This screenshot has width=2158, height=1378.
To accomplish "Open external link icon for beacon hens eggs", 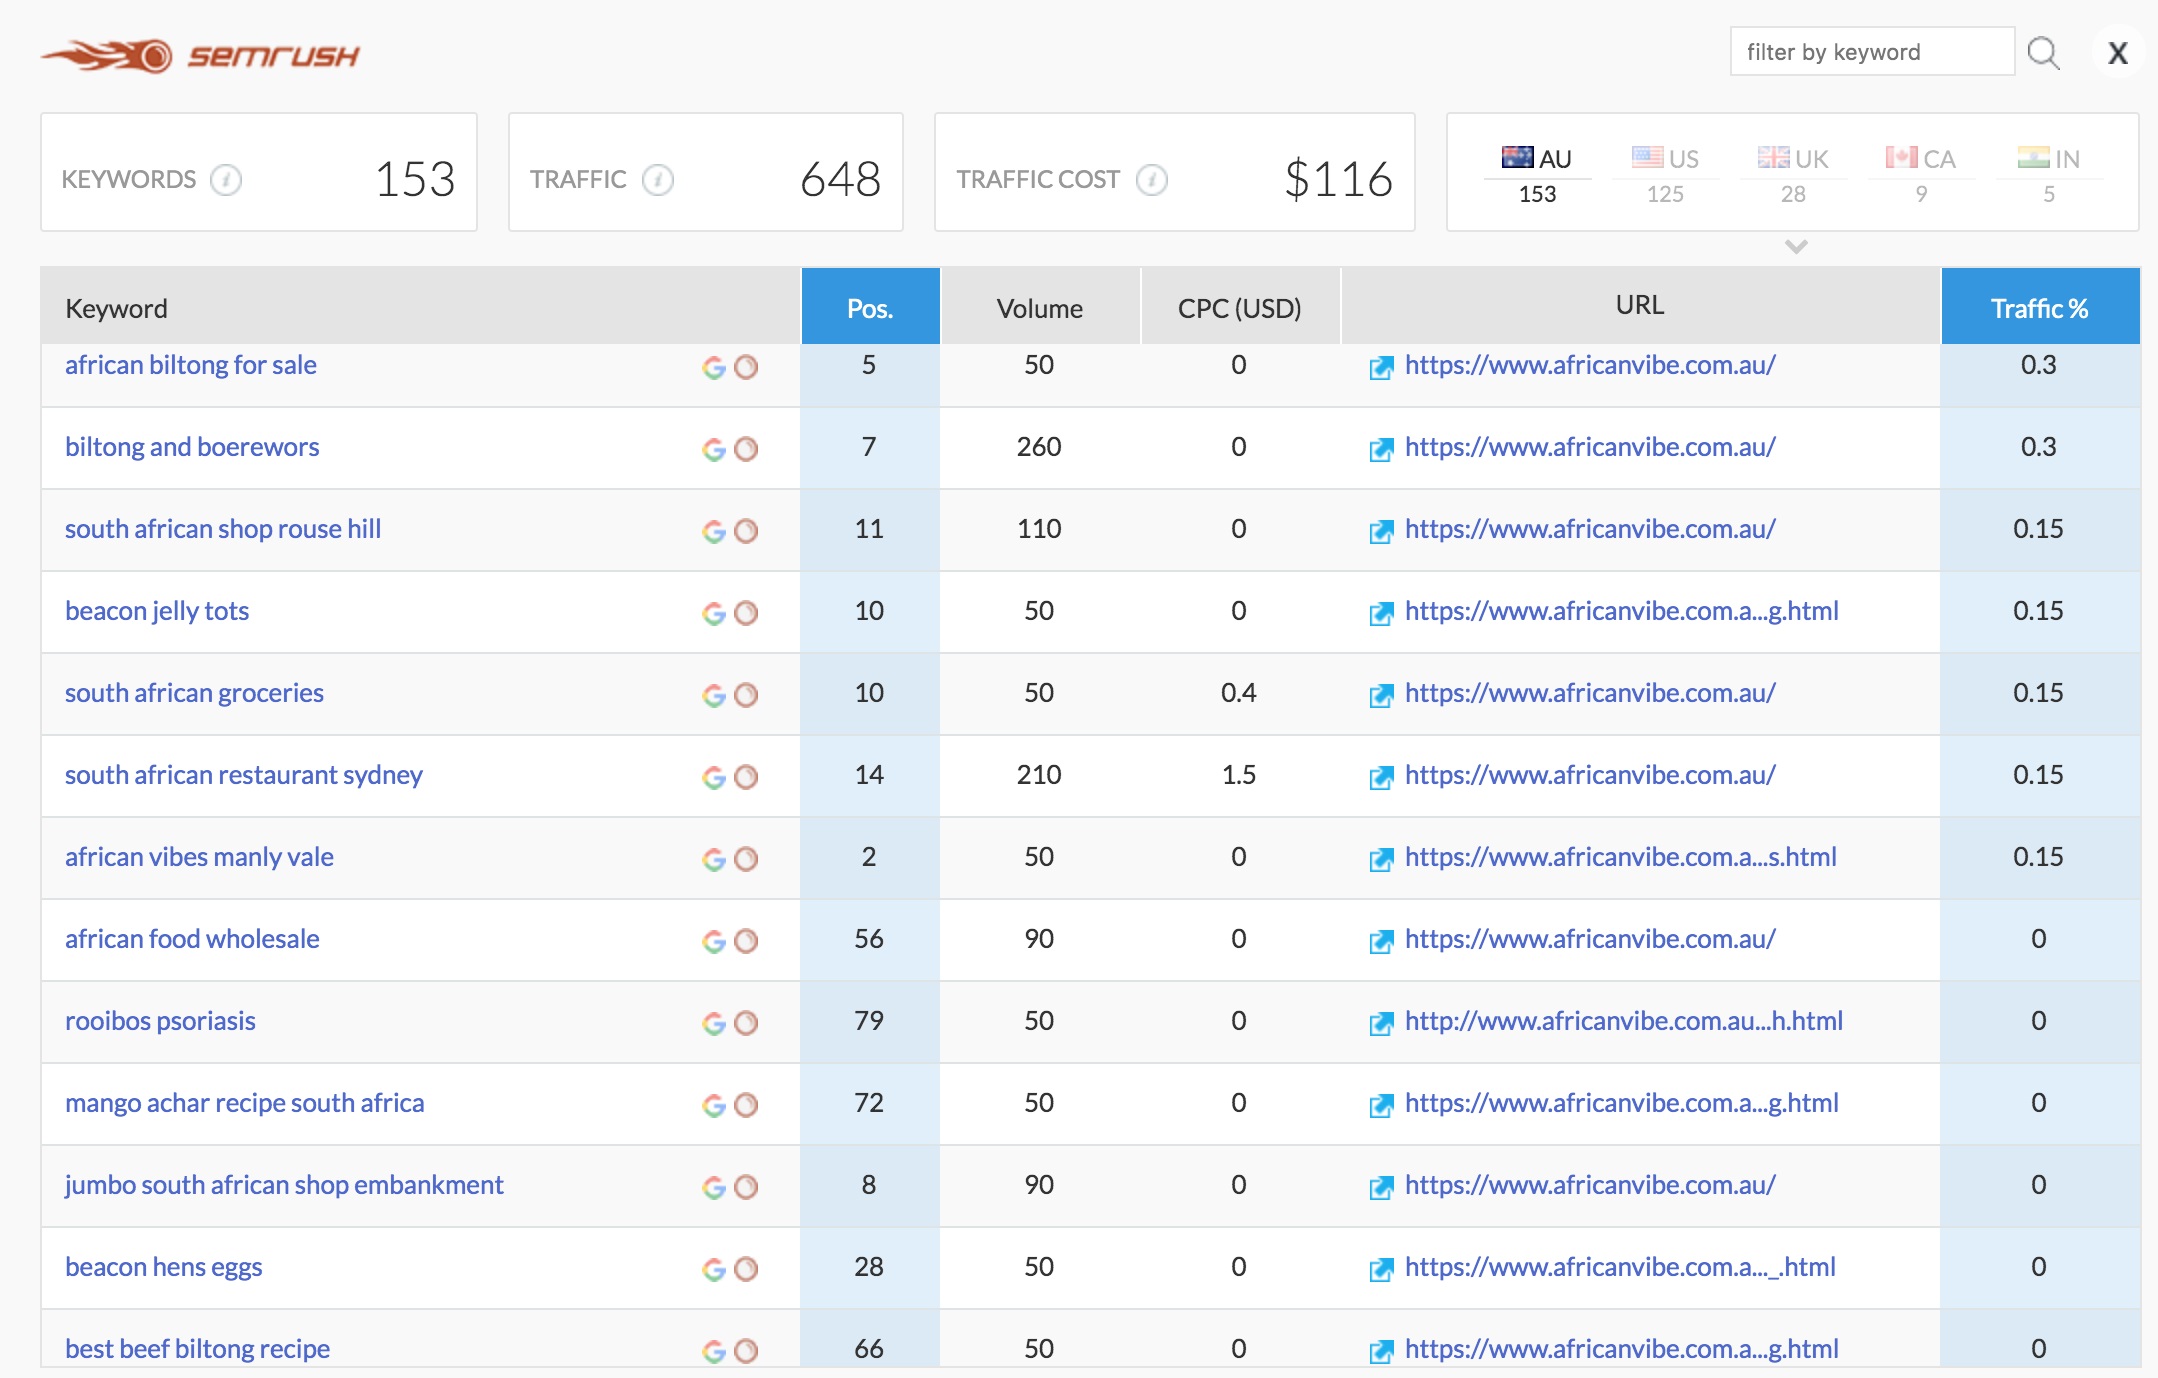I will (x=1381, y=1270).
